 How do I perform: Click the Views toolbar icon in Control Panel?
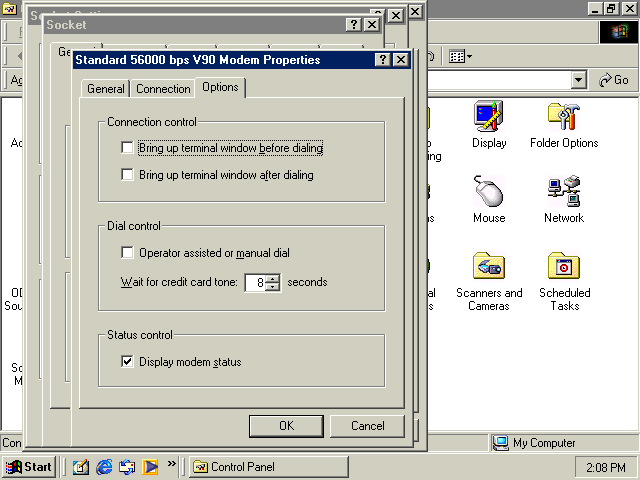coord(460,56)
